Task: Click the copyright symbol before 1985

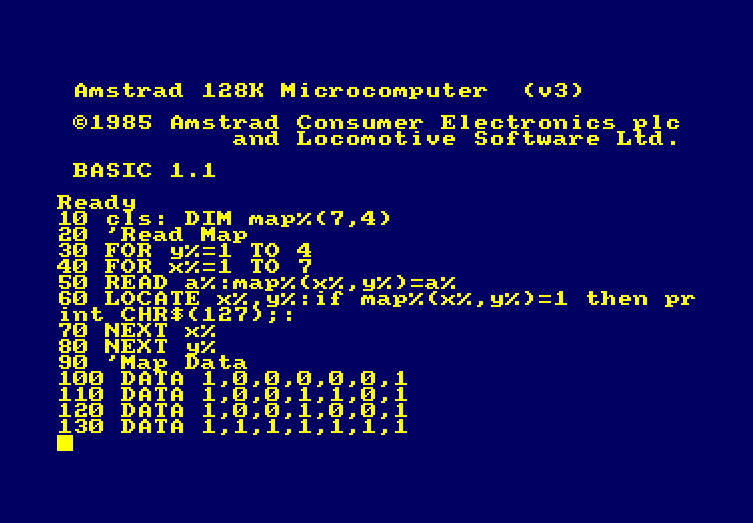Action: pyautogui.click(x=80, y=122)
